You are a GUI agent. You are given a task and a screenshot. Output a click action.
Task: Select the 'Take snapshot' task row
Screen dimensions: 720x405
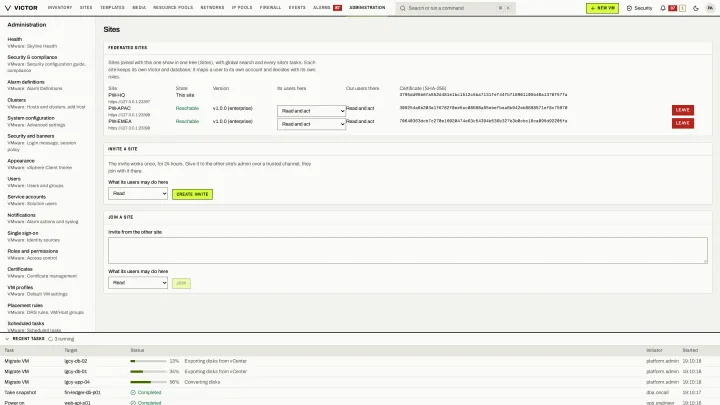pos(360,393)
